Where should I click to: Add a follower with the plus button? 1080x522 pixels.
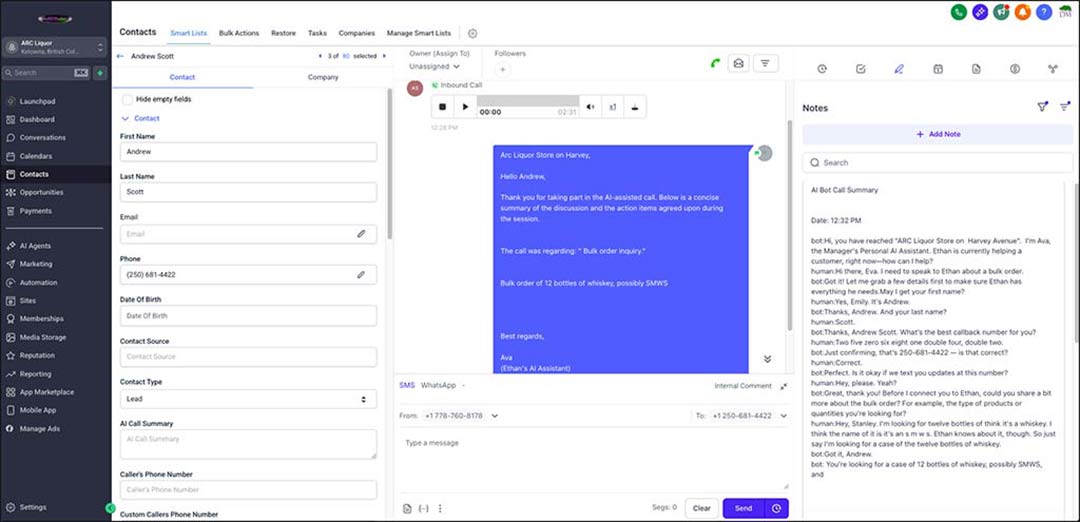pos(502,69)
